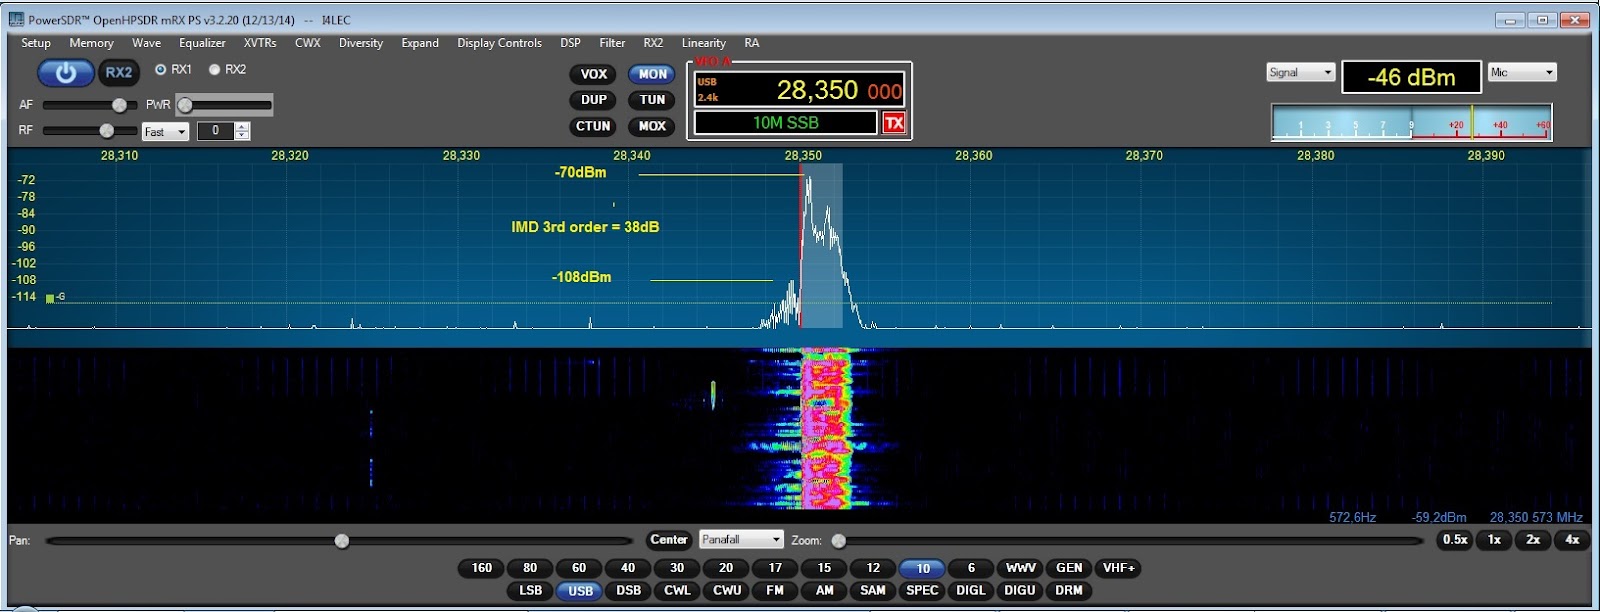Screen dimensions: 1600x612
Task: Activate the TUN tune button
Action: click(652, 100)
